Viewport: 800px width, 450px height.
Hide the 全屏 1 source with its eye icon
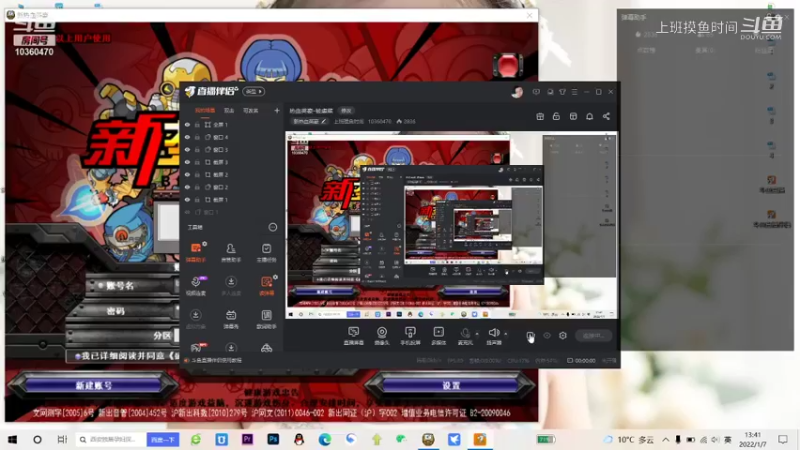[x=187, y=124]
